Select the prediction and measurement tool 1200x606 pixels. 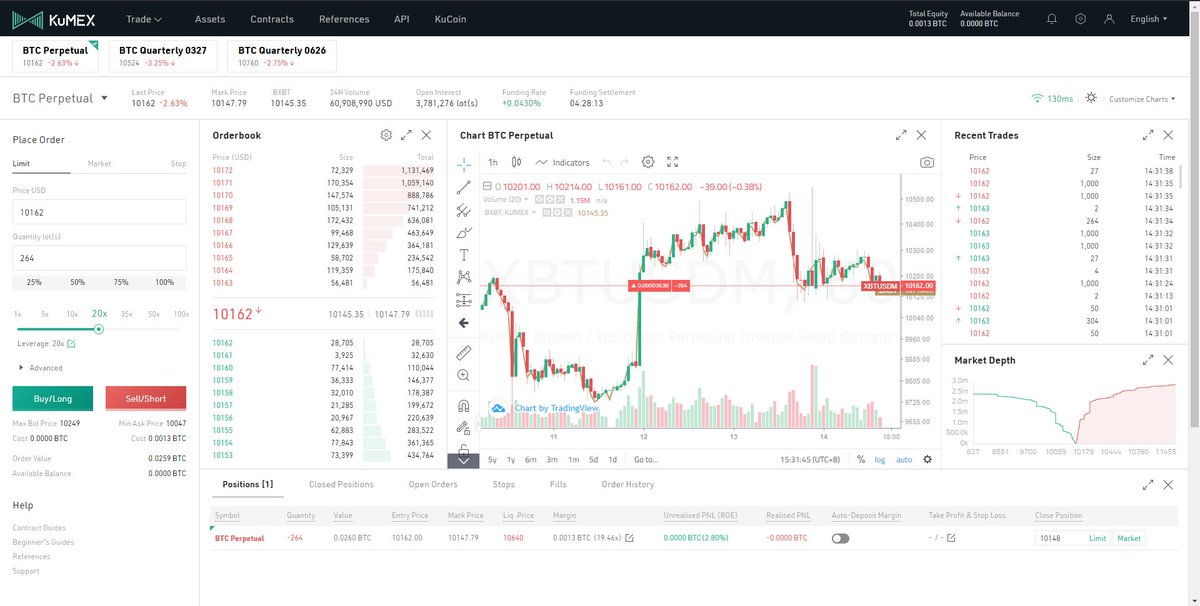click(x=463, y=300)
